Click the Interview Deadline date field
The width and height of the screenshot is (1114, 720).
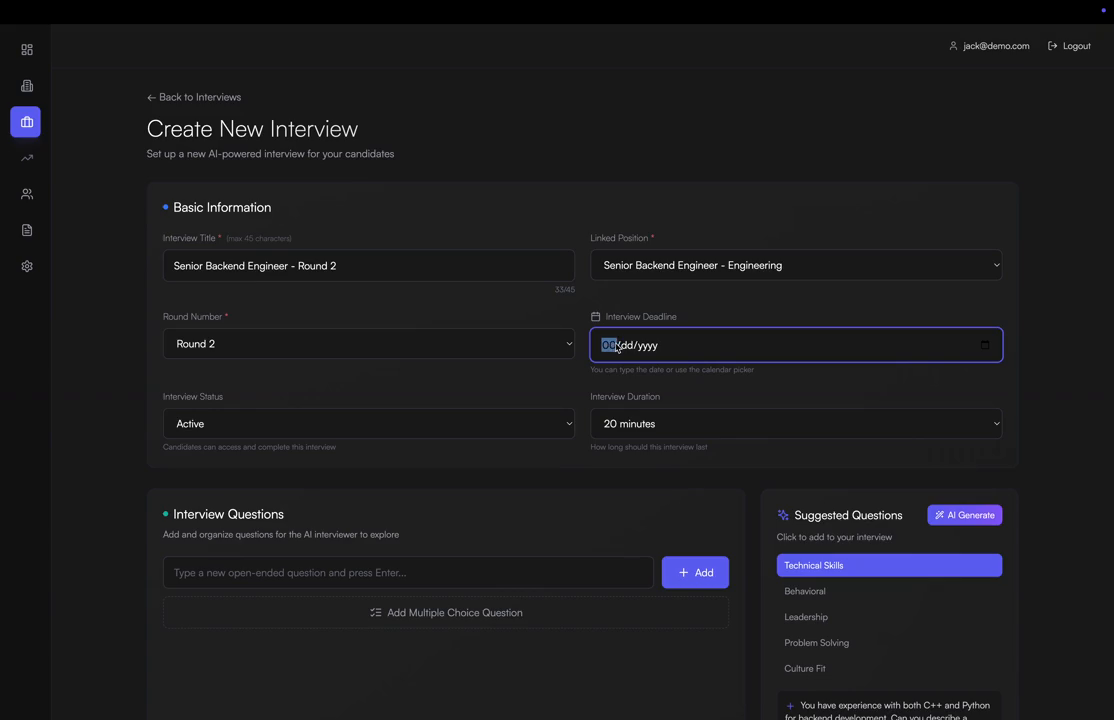pyautogui.click(x=796, y=345)
